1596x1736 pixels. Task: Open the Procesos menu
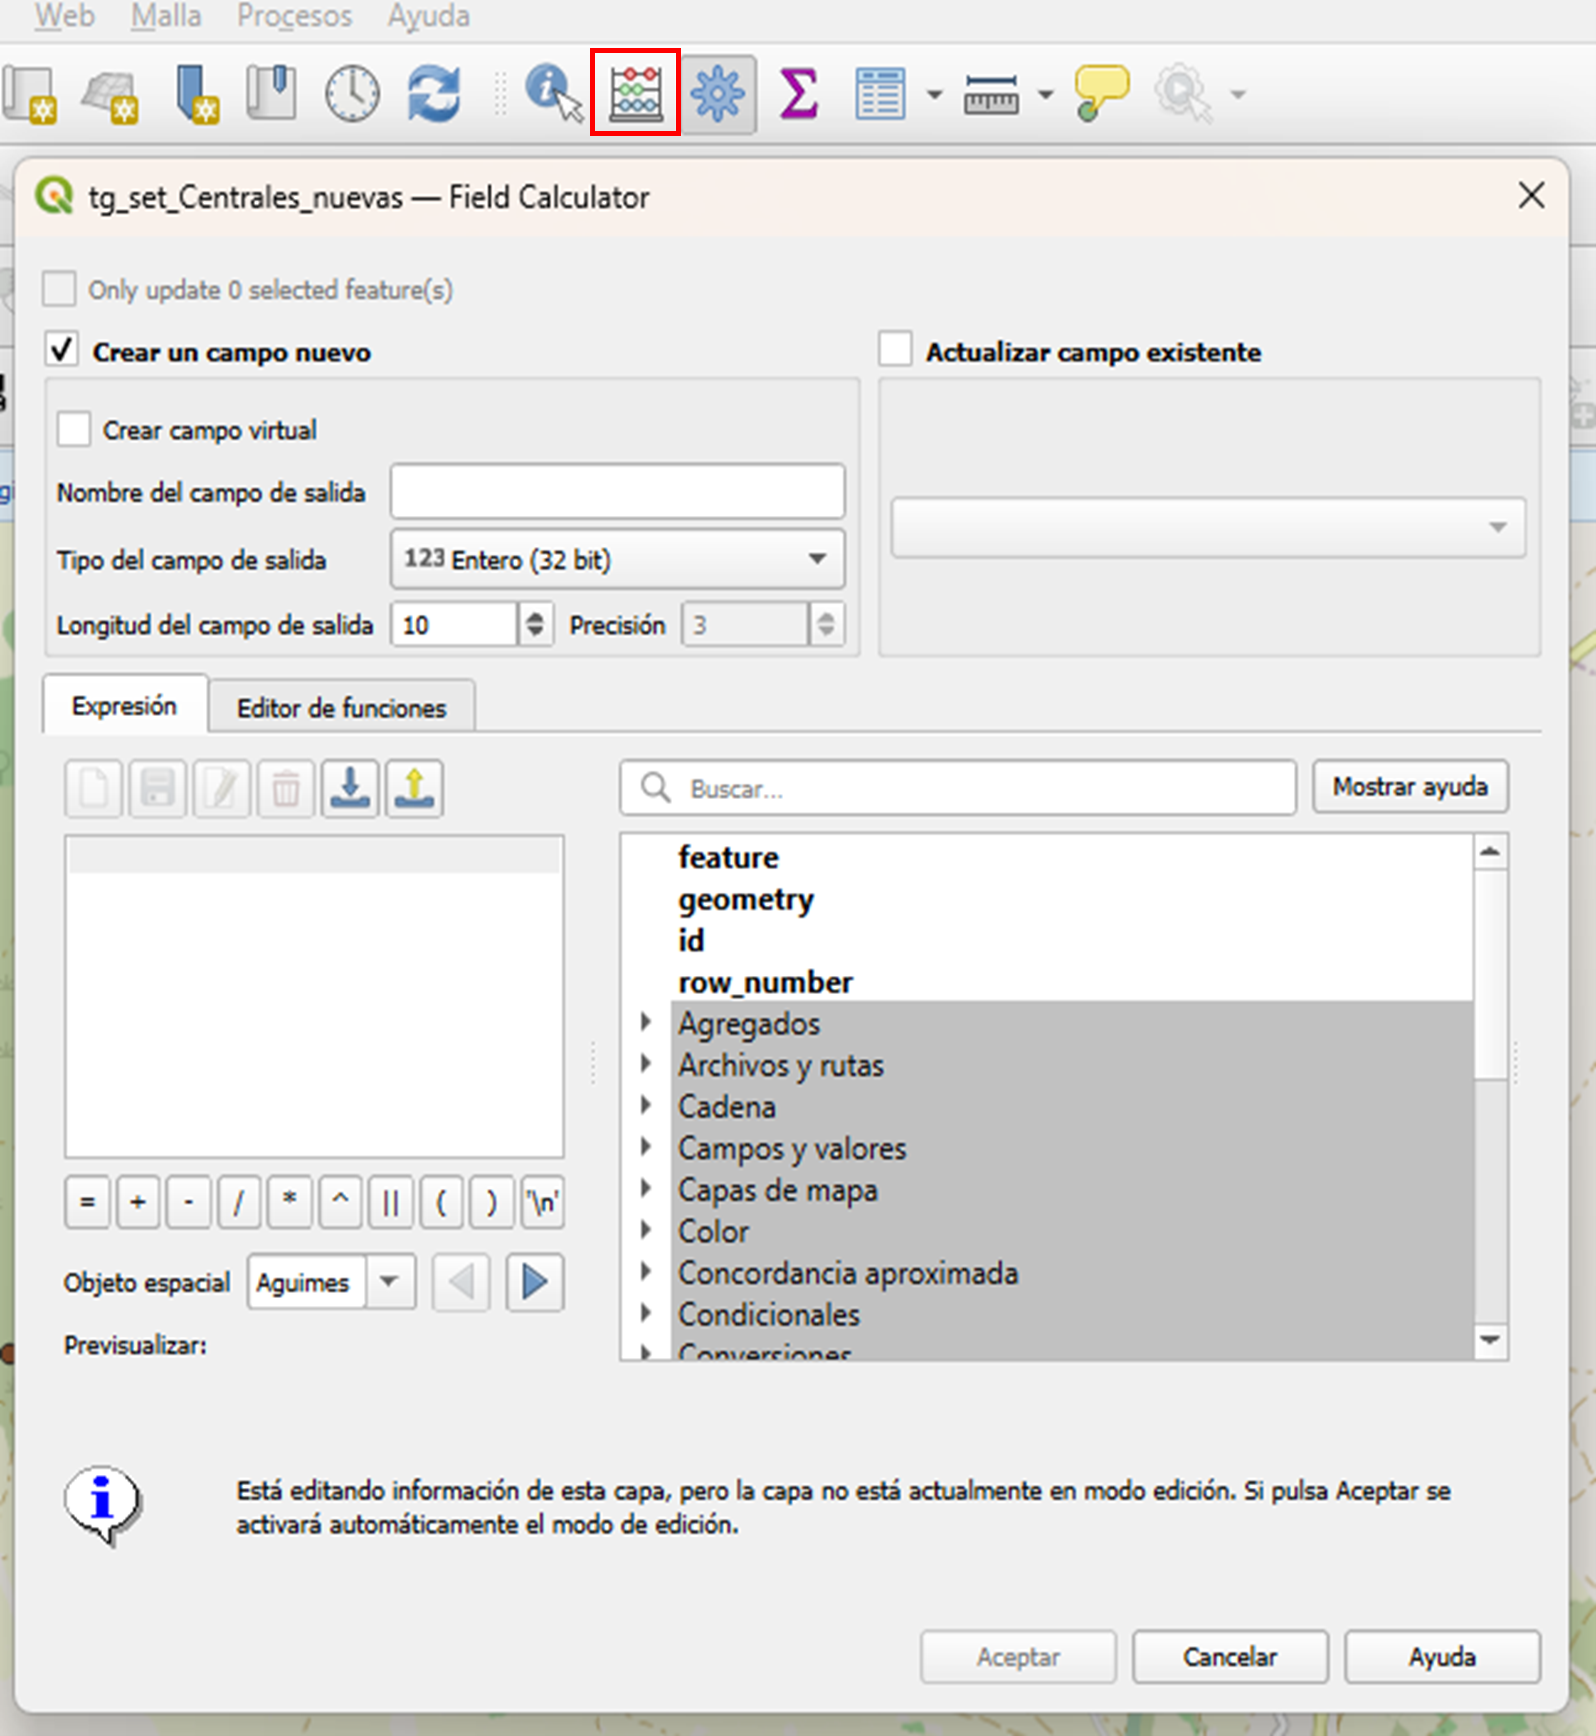click(294, 15)
